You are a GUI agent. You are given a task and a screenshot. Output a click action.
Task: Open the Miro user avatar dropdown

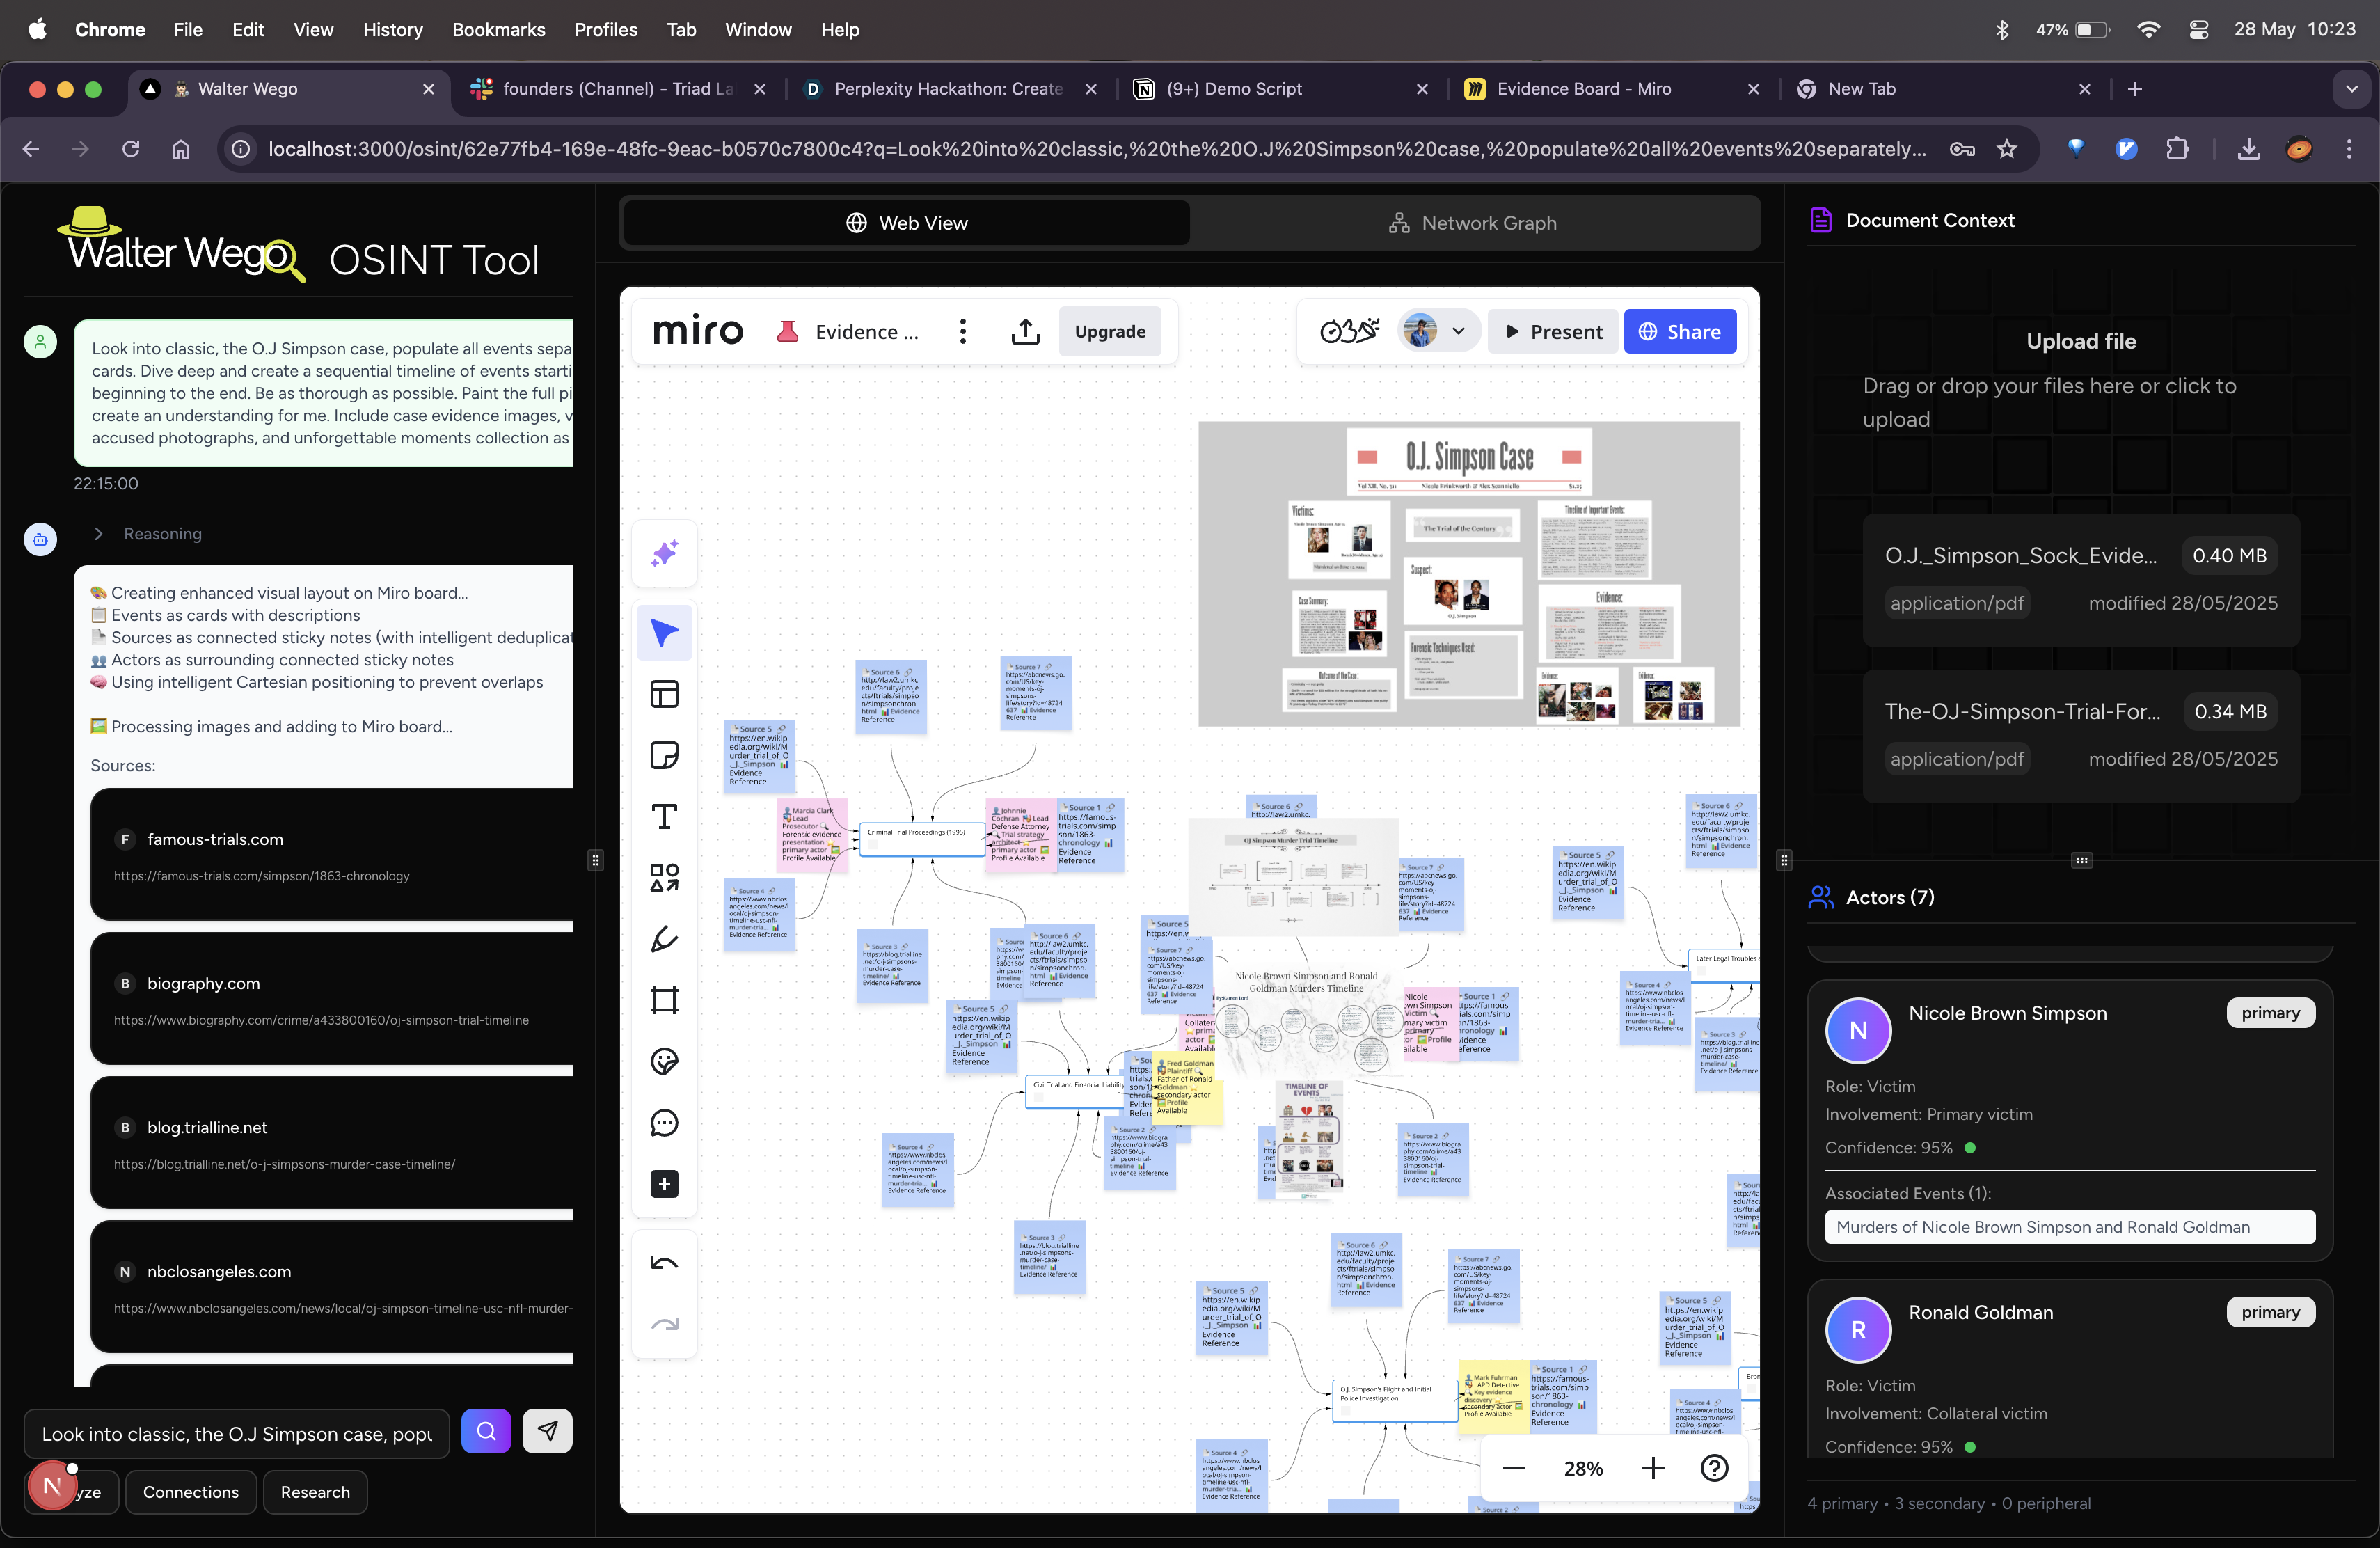pos(1458,332)
